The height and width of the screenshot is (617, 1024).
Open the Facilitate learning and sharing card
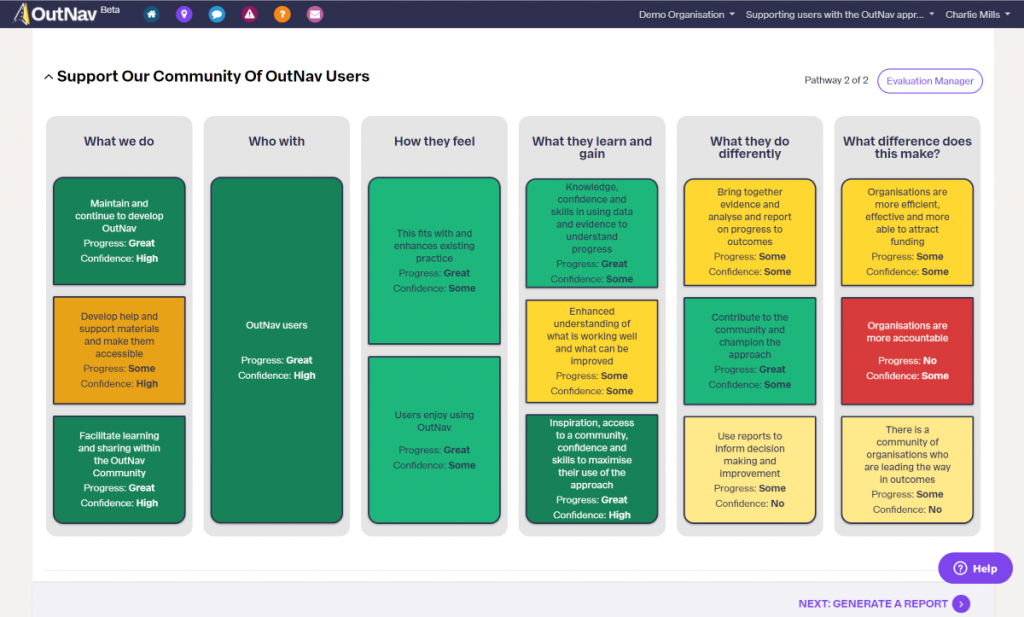click(x=119, y=469)
